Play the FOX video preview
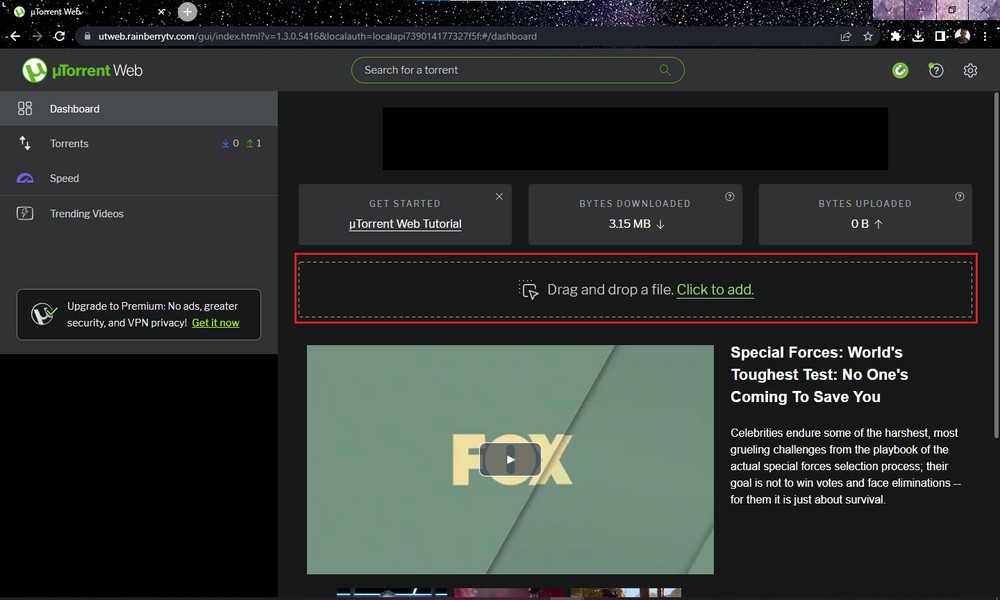This screenshot has height=600, width=1000. coord(510,459)
